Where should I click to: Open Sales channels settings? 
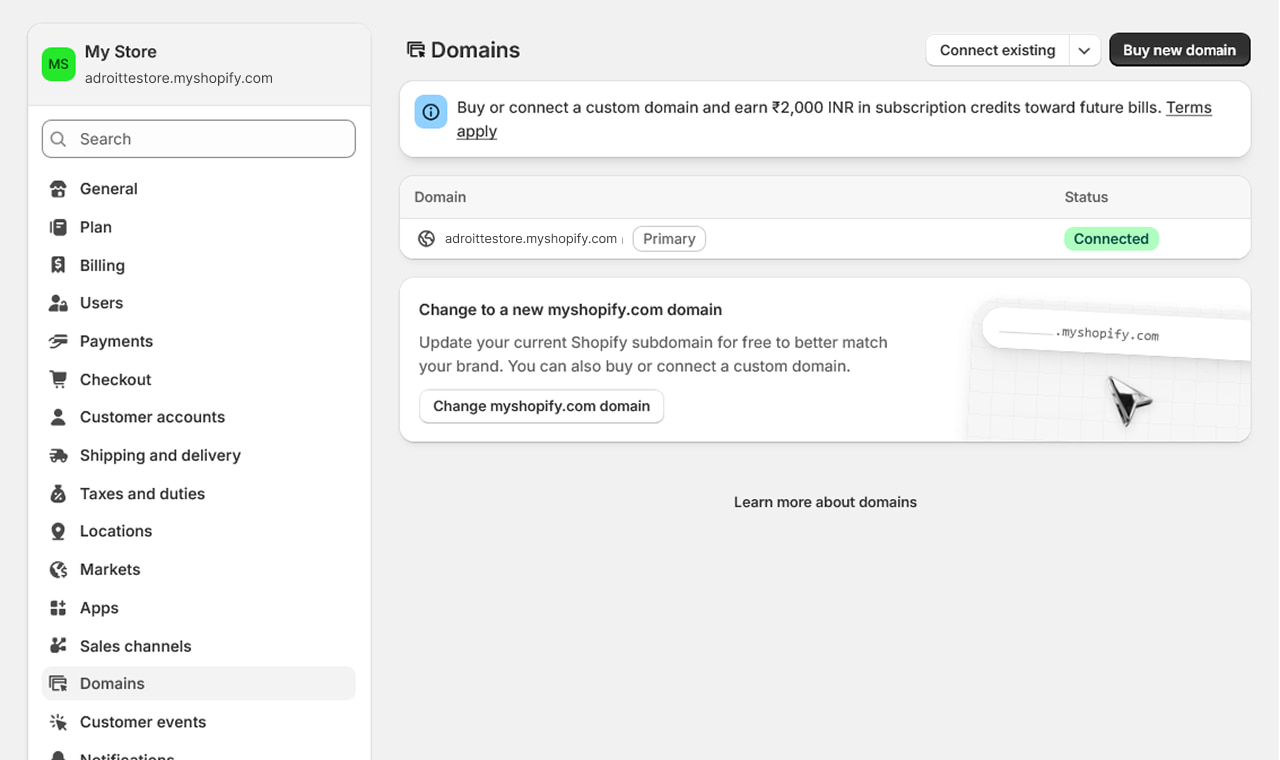[199, 645]
